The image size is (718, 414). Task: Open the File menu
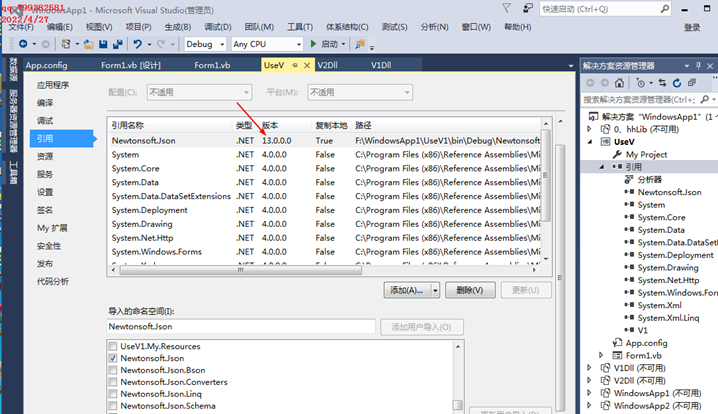[21, 27]
